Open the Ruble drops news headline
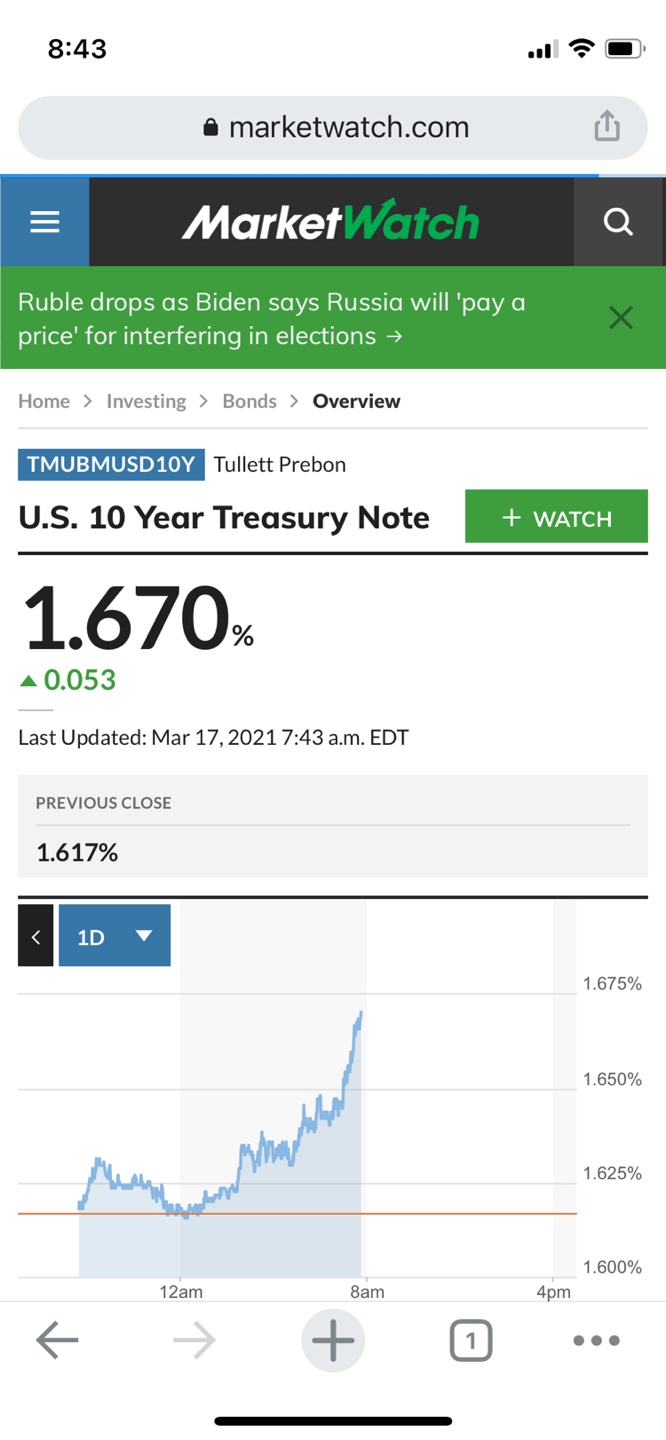The width and height of the screenshot is (666, 1440). coord(272,318)
